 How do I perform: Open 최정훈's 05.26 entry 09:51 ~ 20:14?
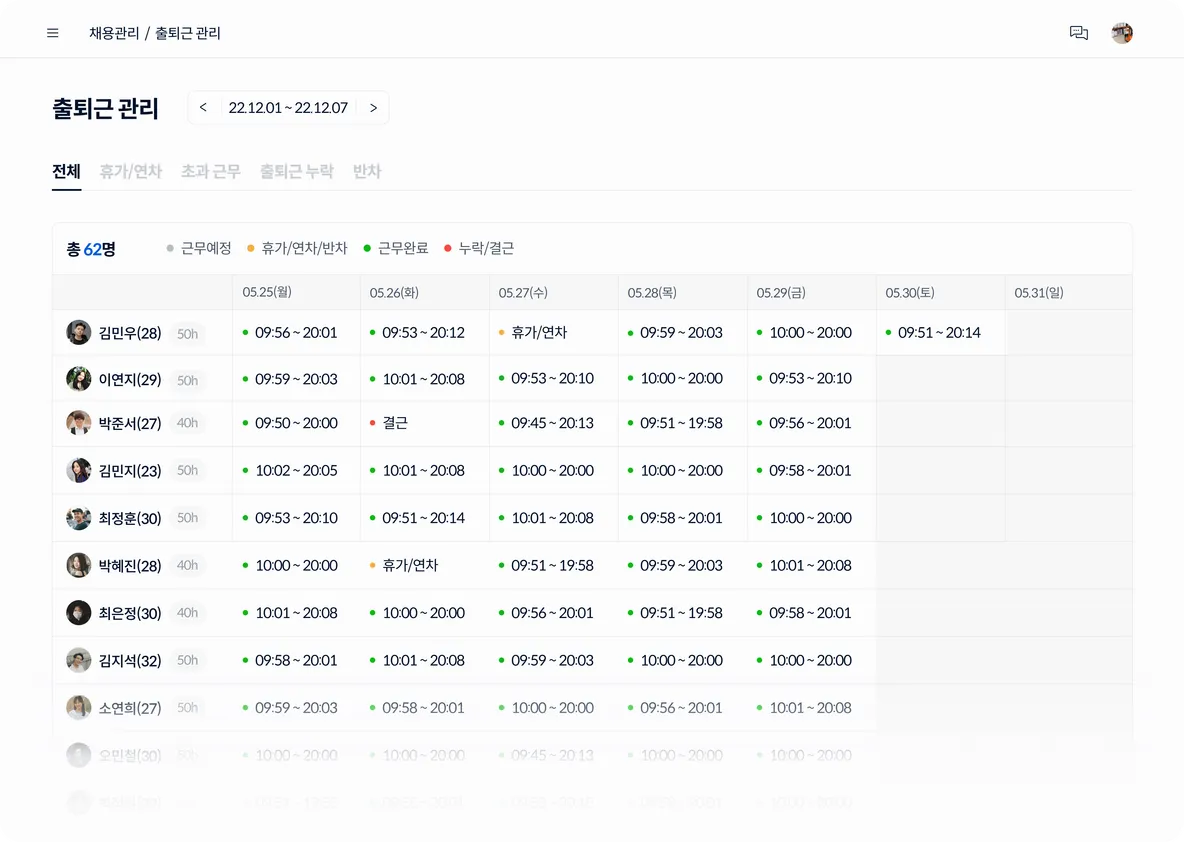point(418,518)
